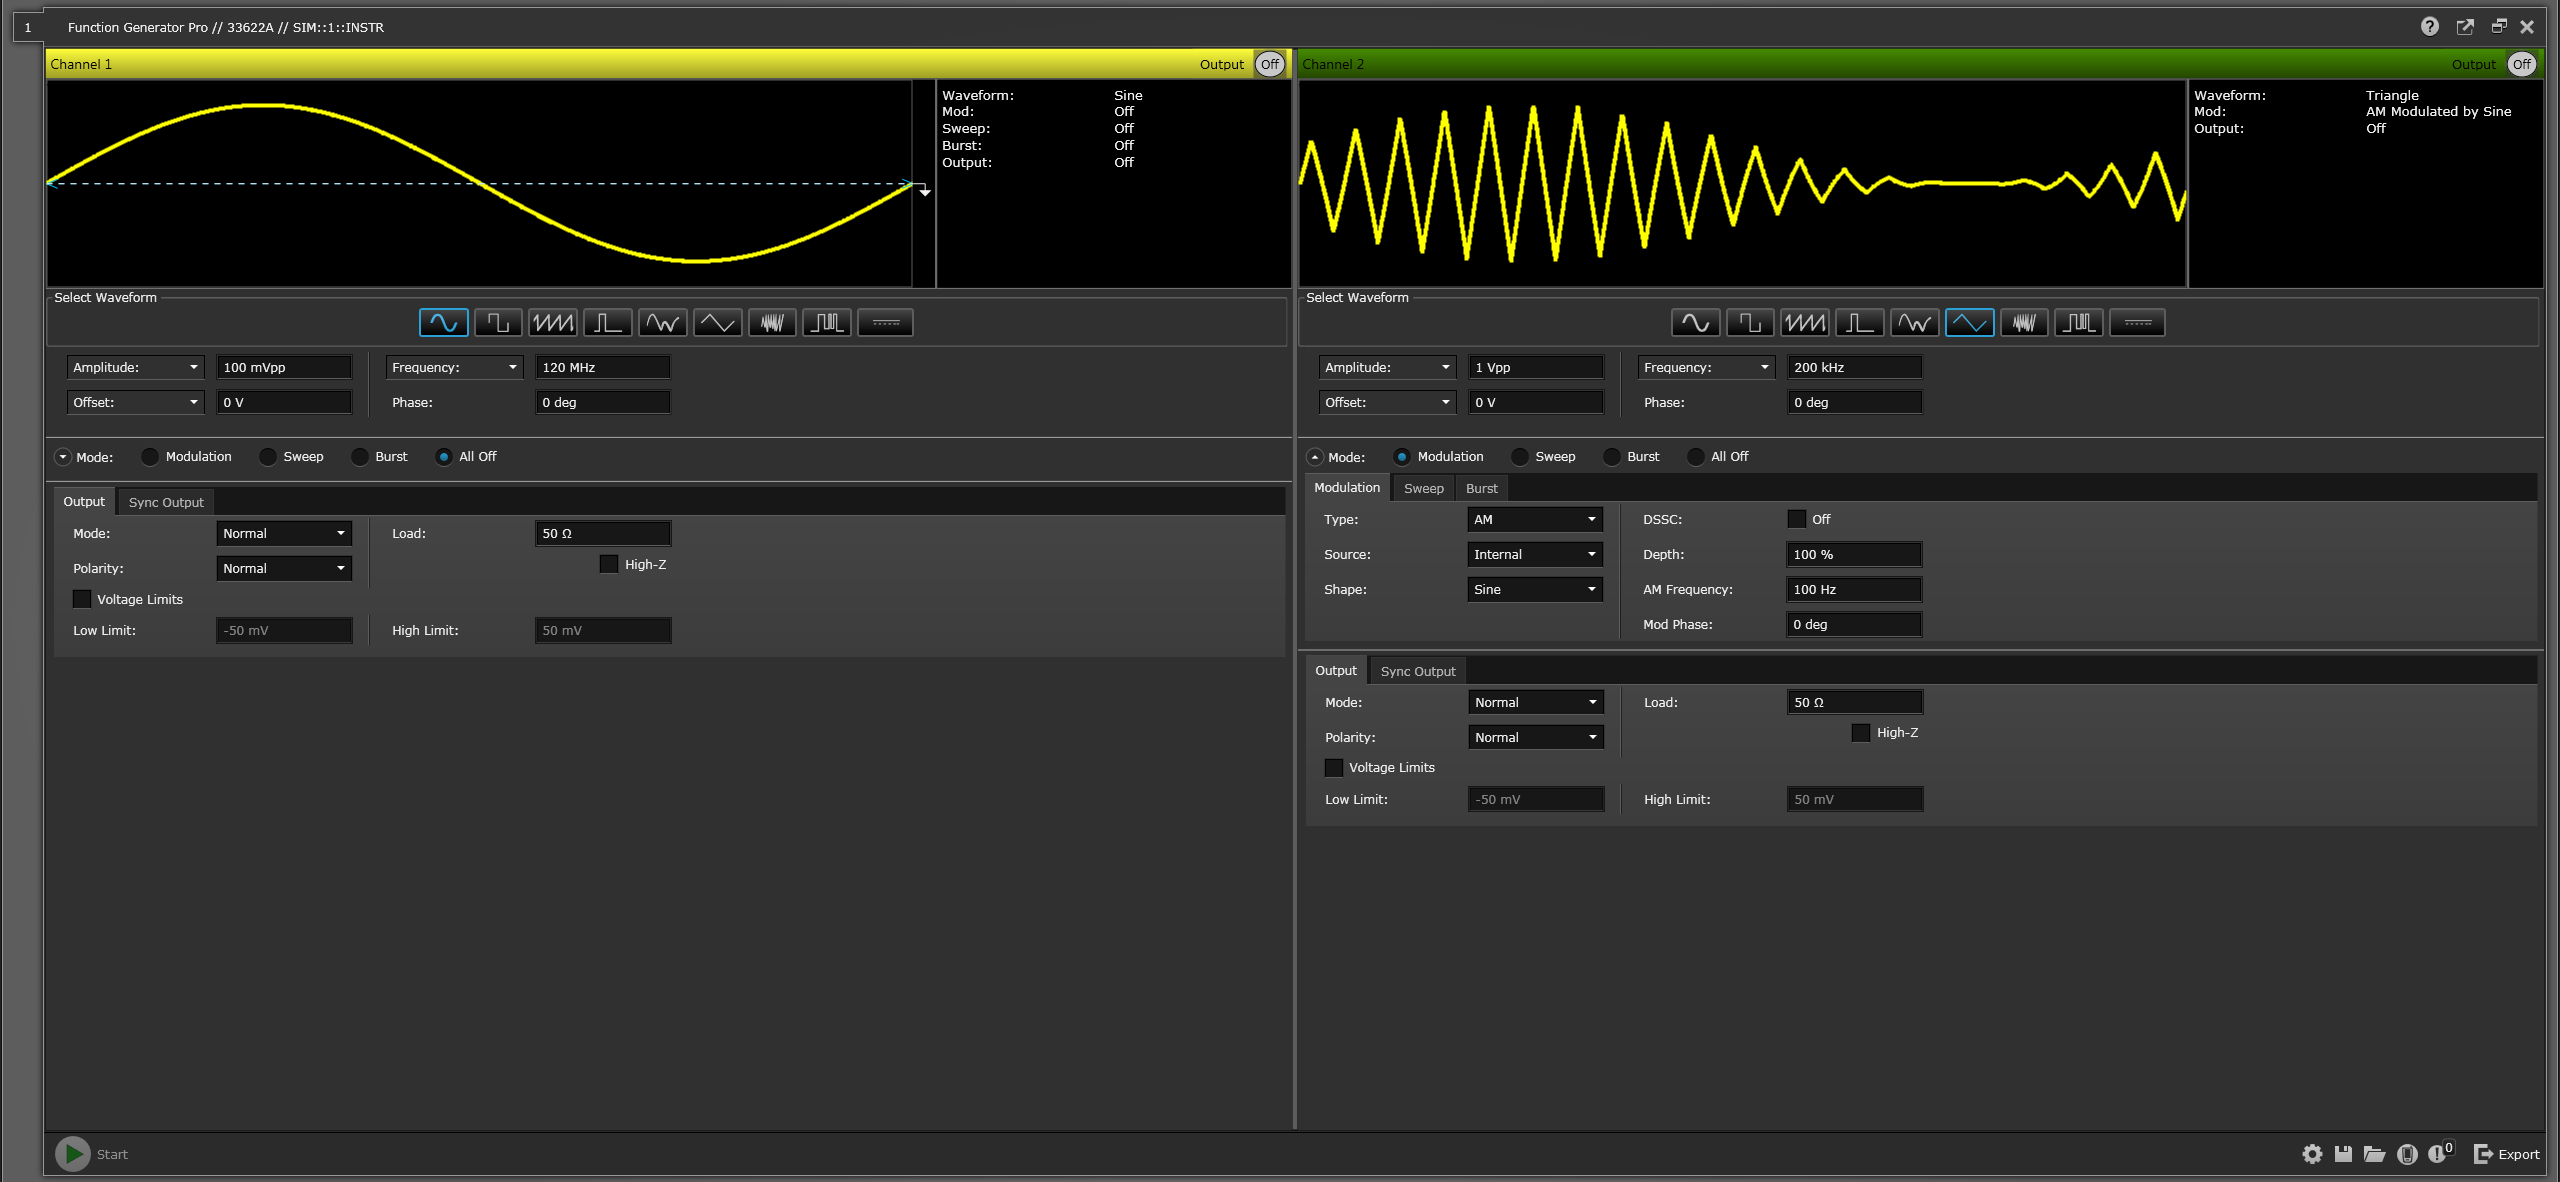Open Channel 1 output Mode dropdown
Screen dimensions: 2560x1182
pyautogui.click(x=284, y=533)
